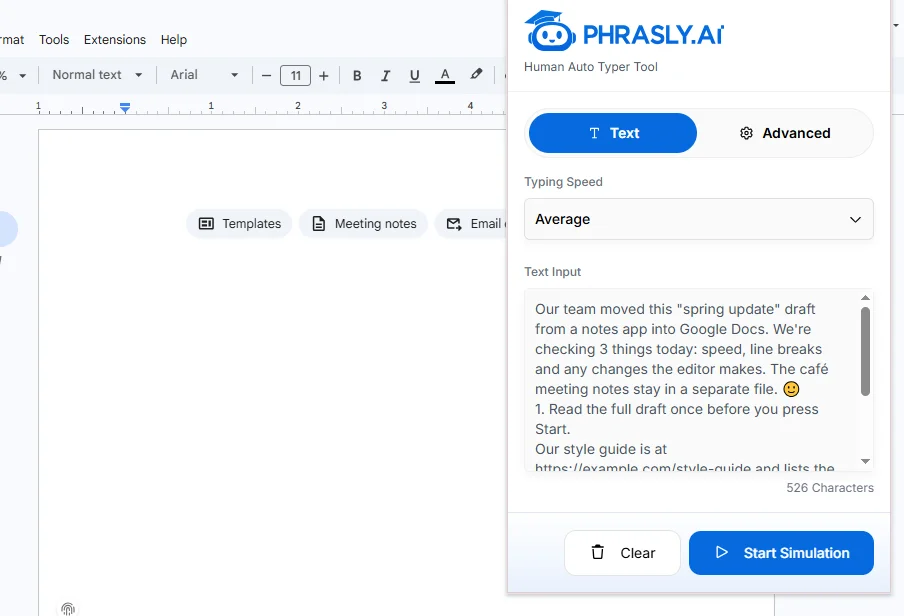Click the Human Auto Typer Tool subtitle
The height and width of the screenshot is (616, 904).
pos(590,67)
